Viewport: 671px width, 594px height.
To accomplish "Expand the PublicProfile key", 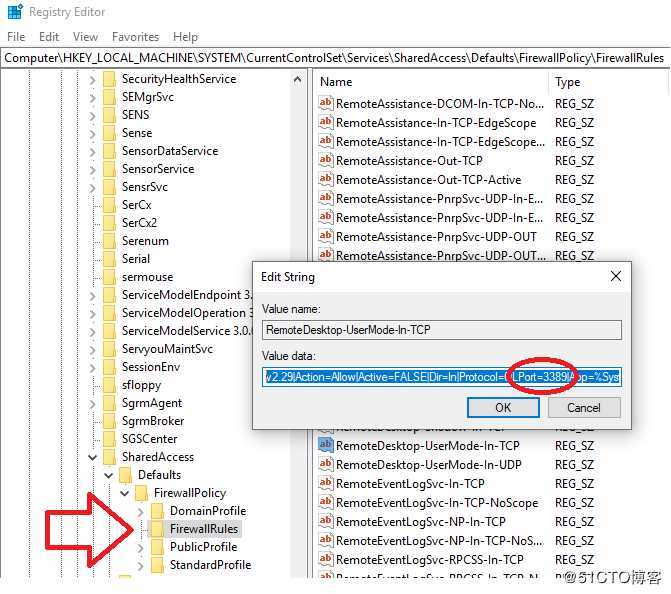I will coord(140,547).
